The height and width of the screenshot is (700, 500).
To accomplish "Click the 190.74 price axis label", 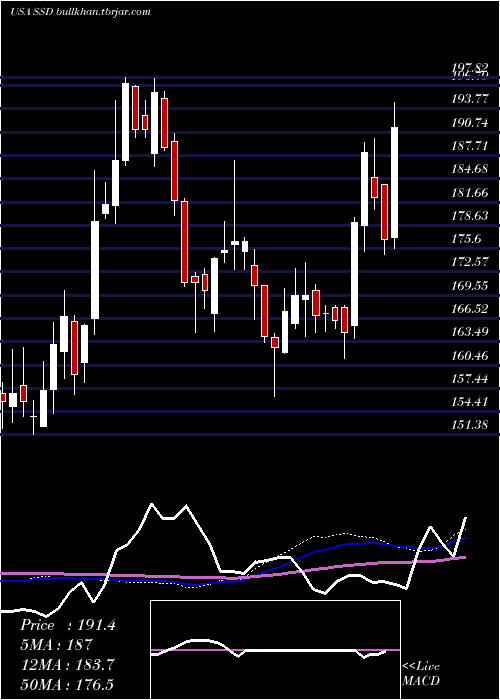I will click(x=470, y=123).
